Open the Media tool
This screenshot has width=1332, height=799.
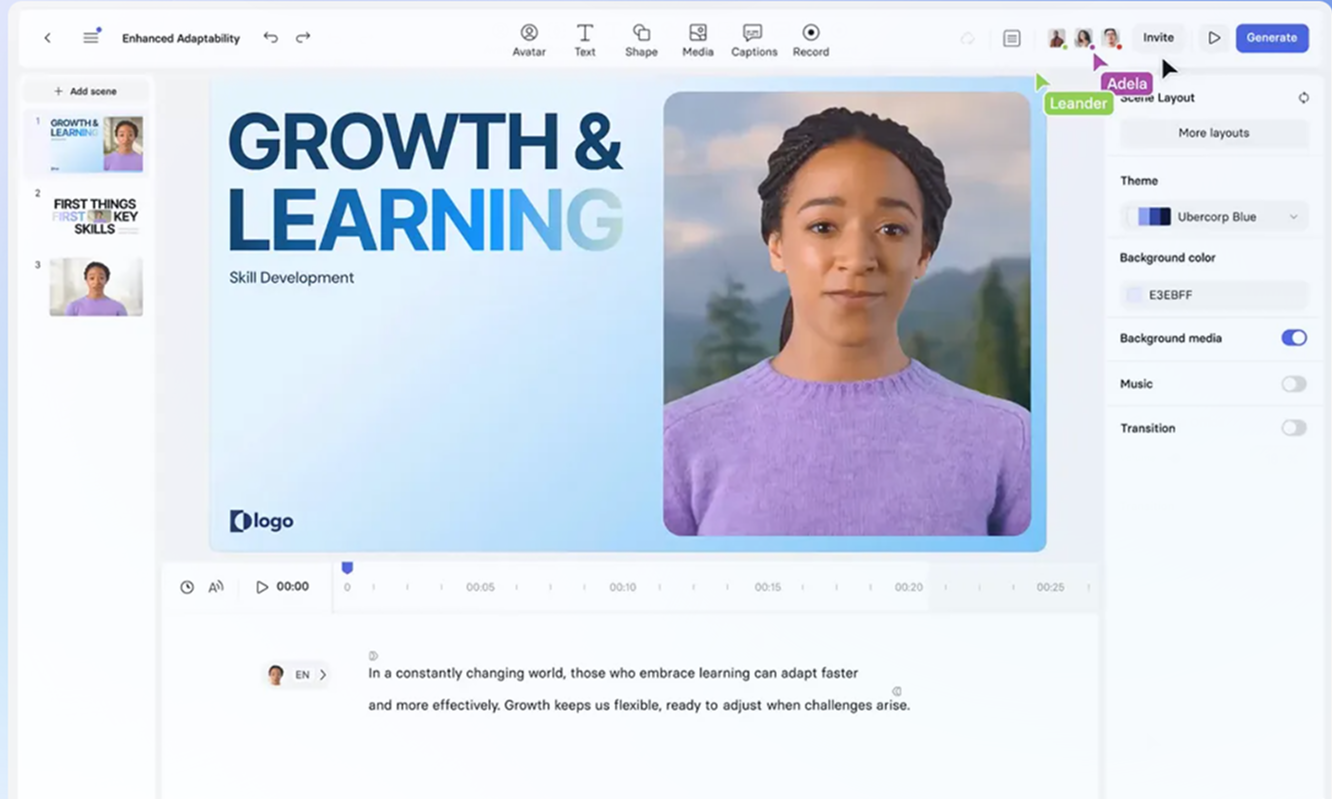(698, 41)
